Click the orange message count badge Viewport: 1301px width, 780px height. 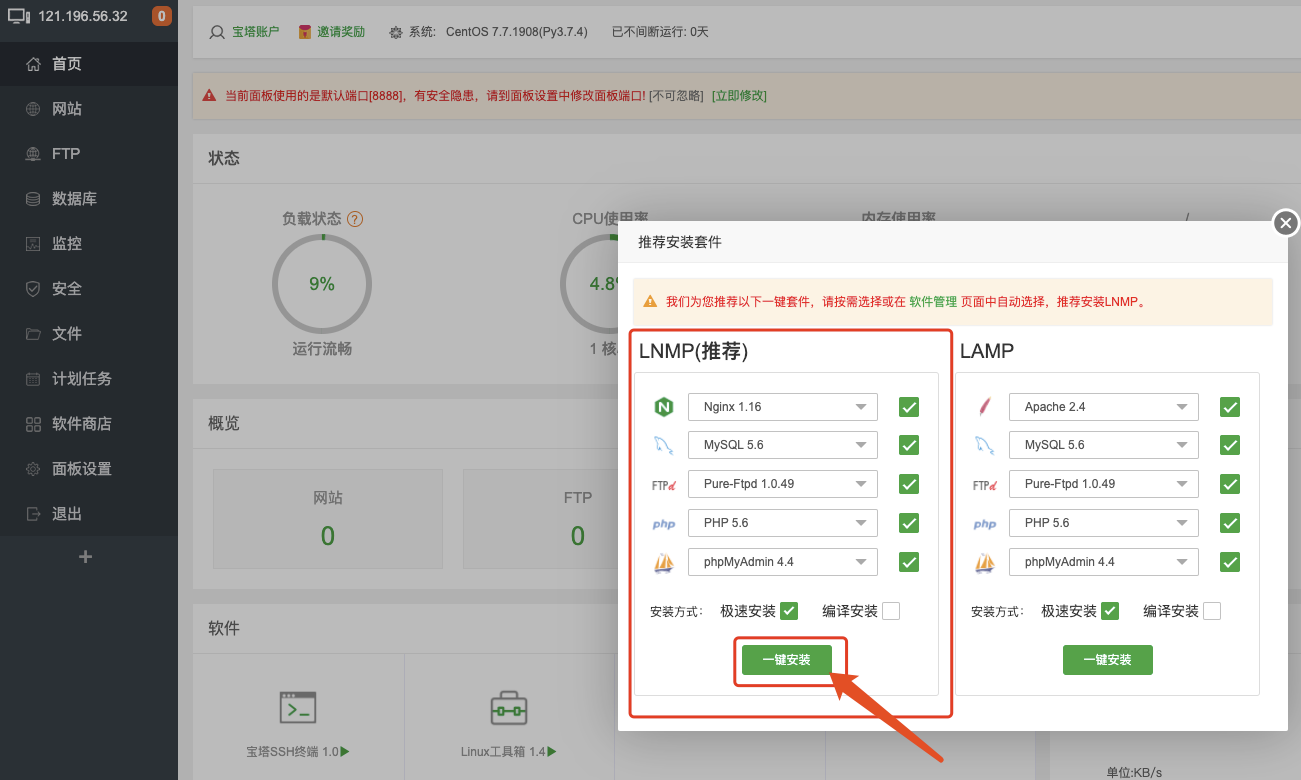pyautogui.click(x=161, y=16)
